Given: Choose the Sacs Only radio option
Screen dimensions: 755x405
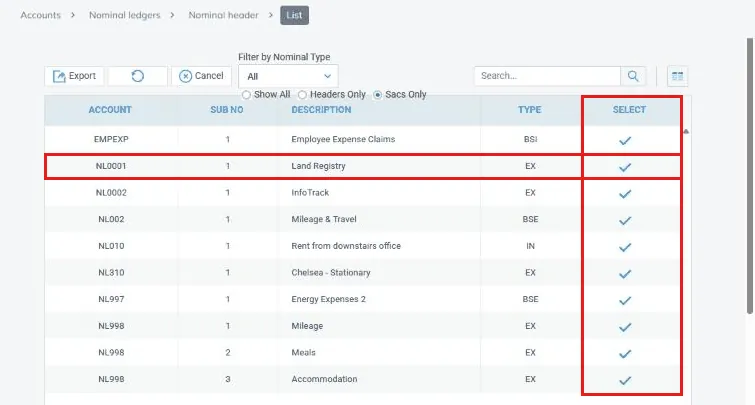Looking at the screenshot, I should [378, 95].
